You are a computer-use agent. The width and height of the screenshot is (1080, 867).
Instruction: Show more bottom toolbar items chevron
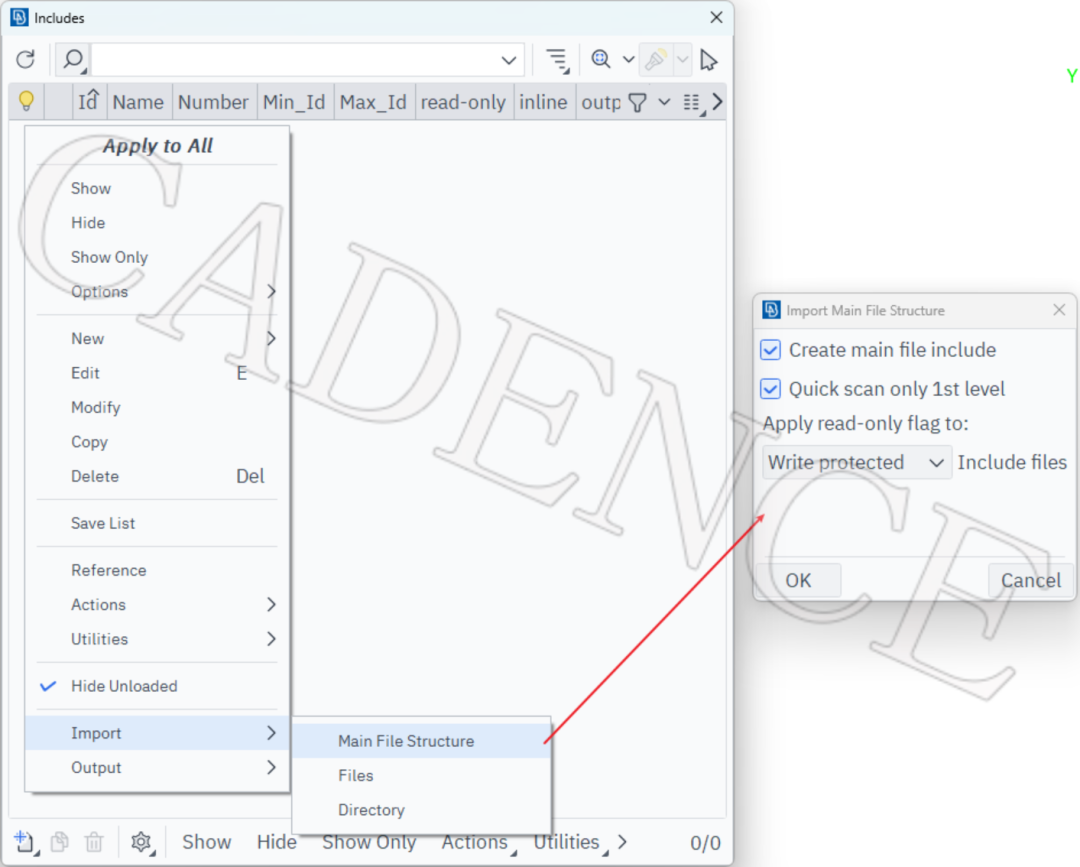tap(623, 842)
